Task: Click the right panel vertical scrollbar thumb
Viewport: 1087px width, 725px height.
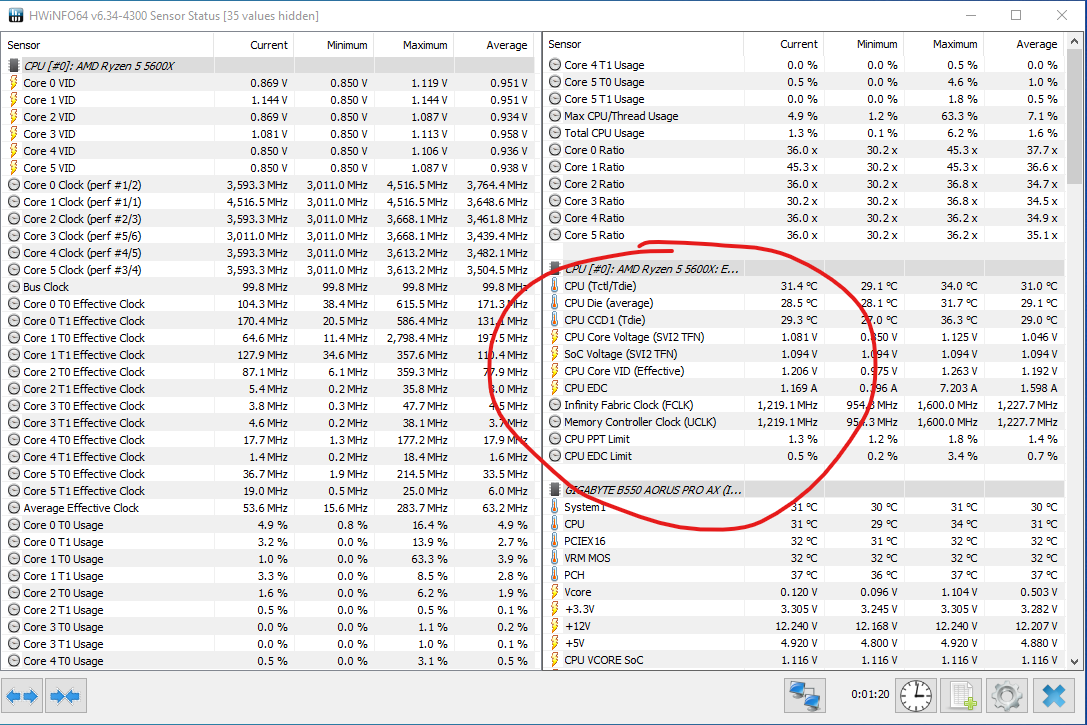Action: tap(1075, 118)
